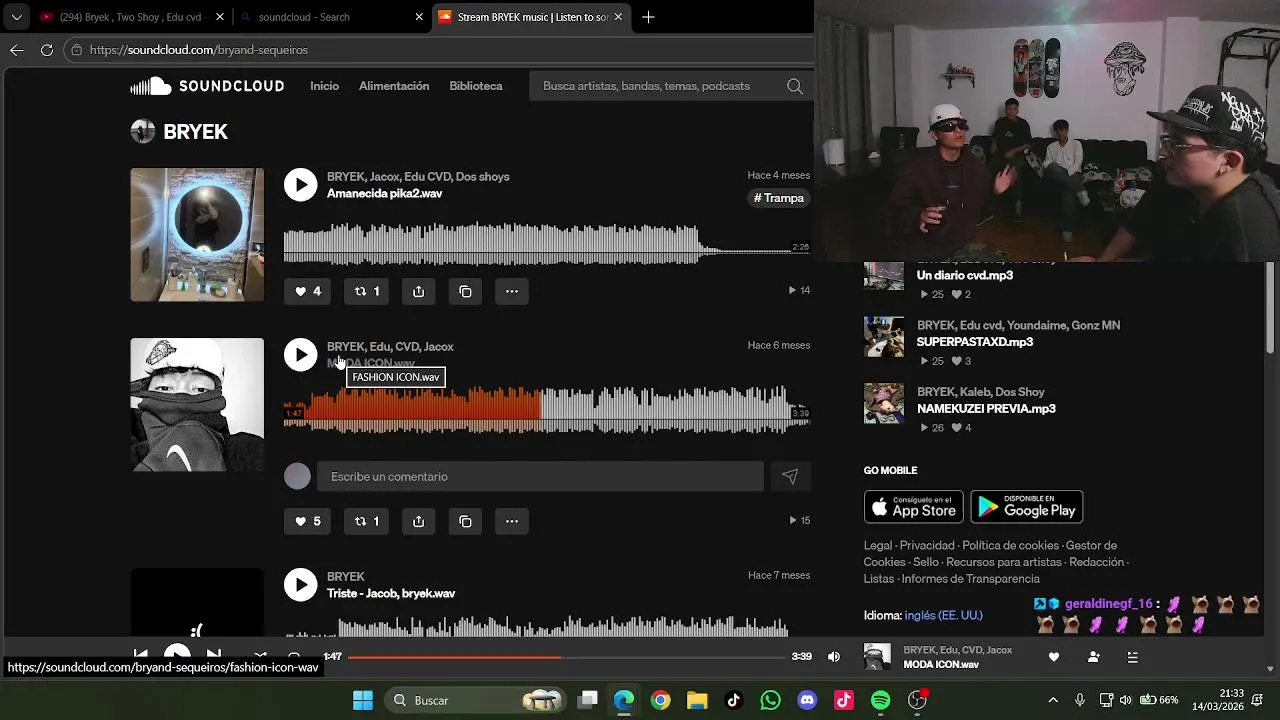Open MODA ICON.wav masked face artwork
The height and width of the screenshot is (720, 1280).
pos(197,404)
